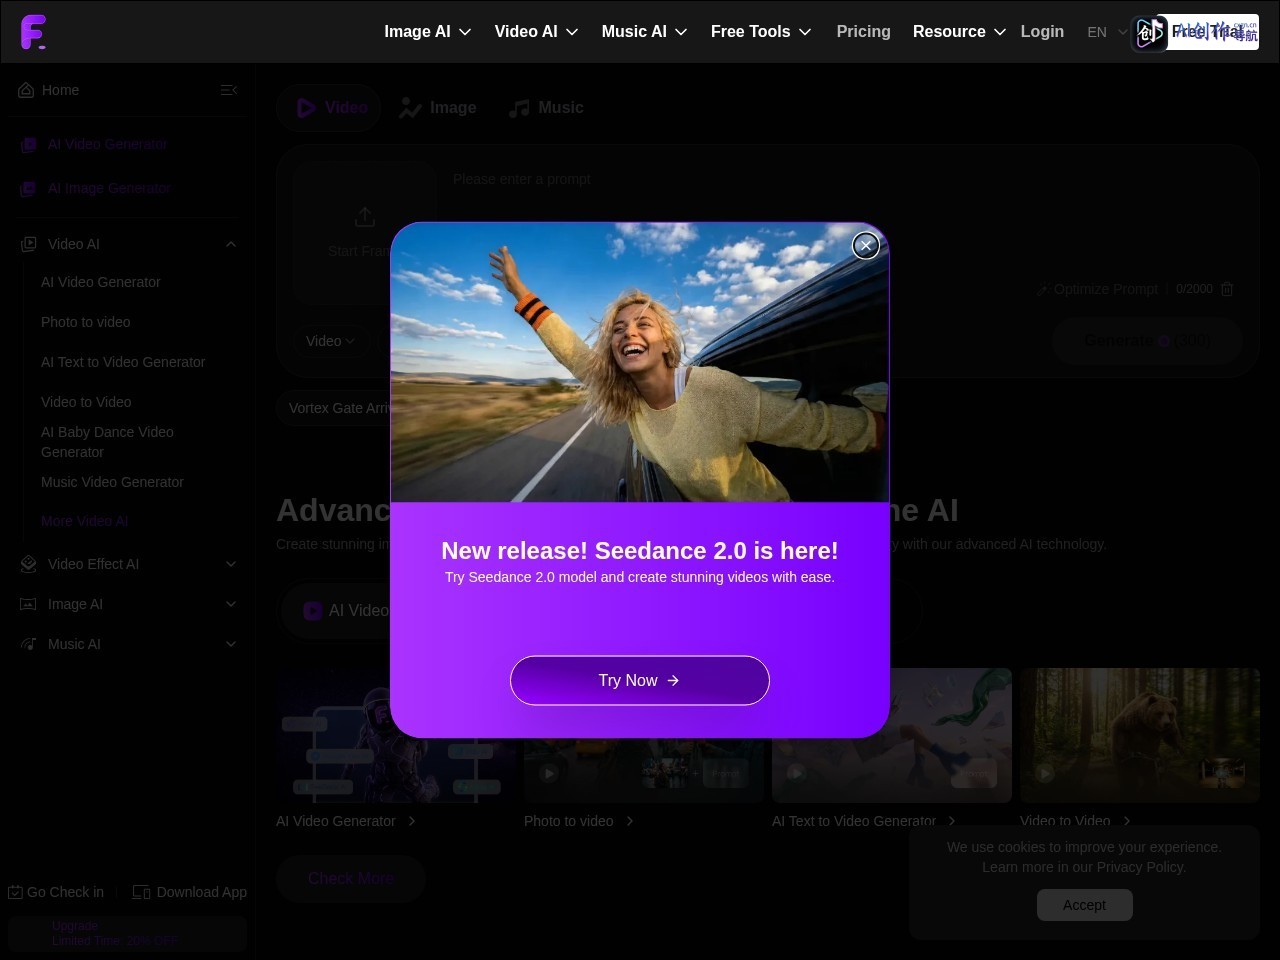Switch to the Image tab
The height and width of the screenshot is (960, 1280).
tap(438, 108)
